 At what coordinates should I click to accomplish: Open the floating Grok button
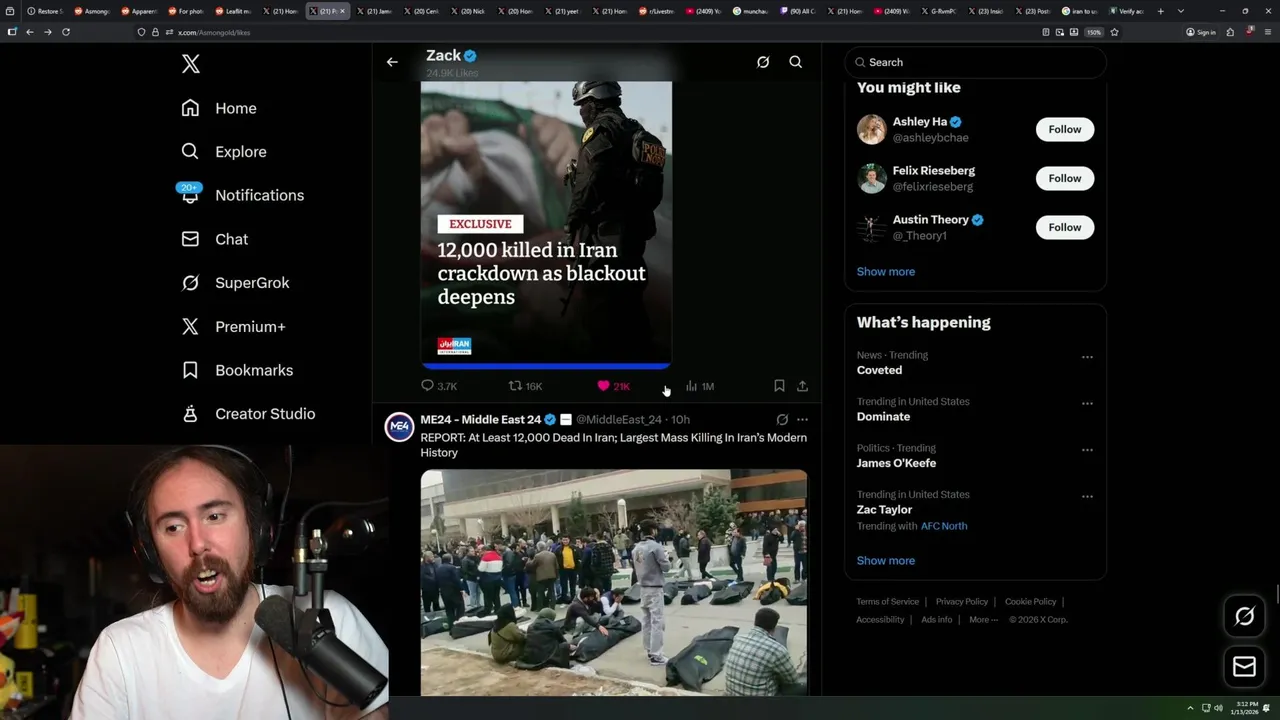pos(1244,617)
